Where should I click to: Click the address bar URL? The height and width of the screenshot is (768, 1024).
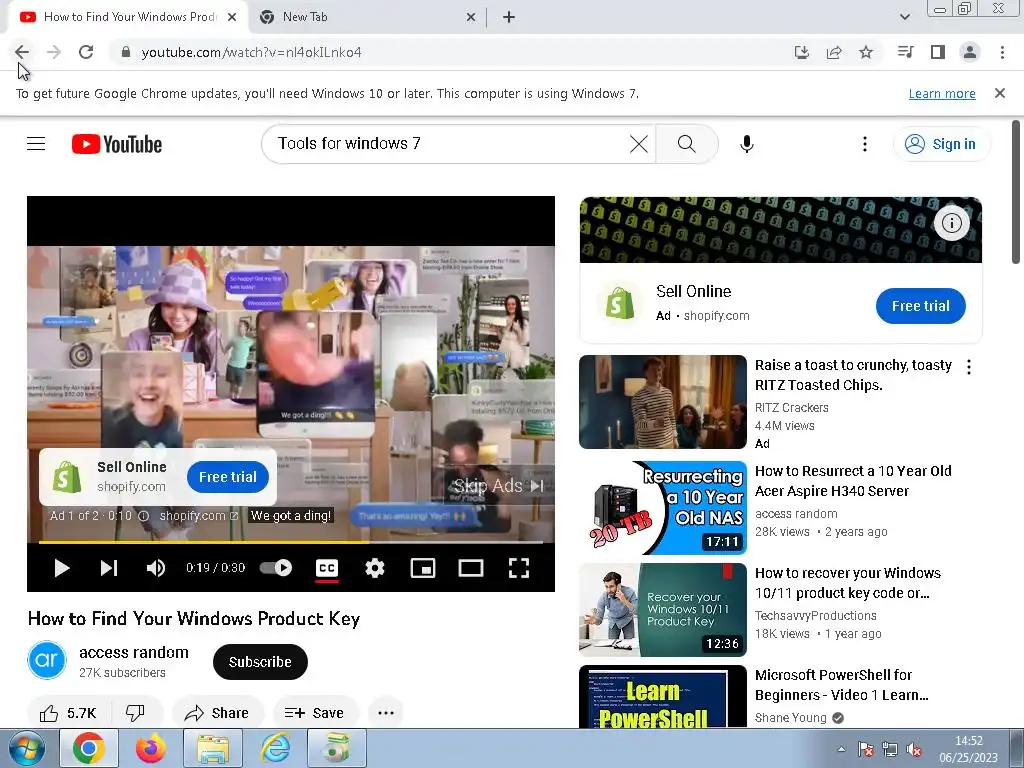pyautogui.click(x=251, y=52)
